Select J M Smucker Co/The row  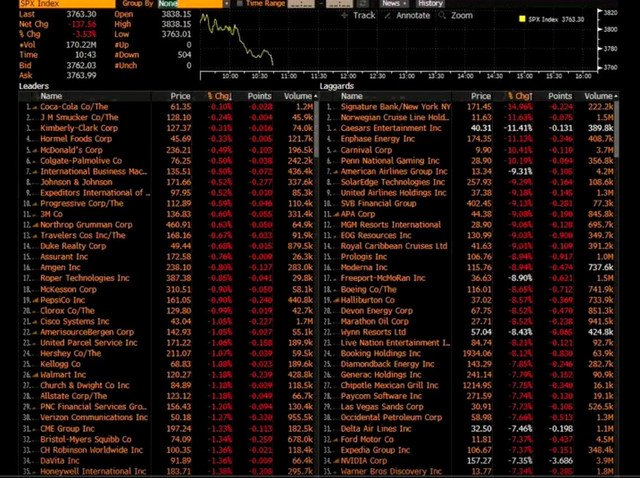pyautogui.click(x=168, y=118)
